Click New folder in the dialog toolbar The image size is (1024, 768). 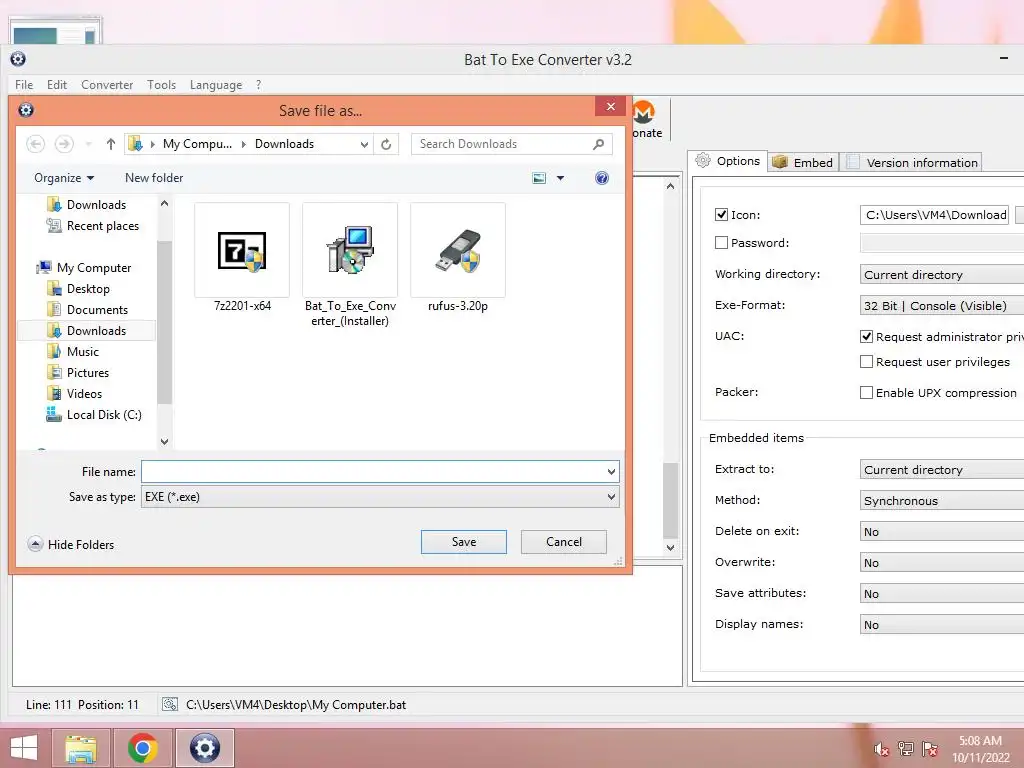coord(154,178)
